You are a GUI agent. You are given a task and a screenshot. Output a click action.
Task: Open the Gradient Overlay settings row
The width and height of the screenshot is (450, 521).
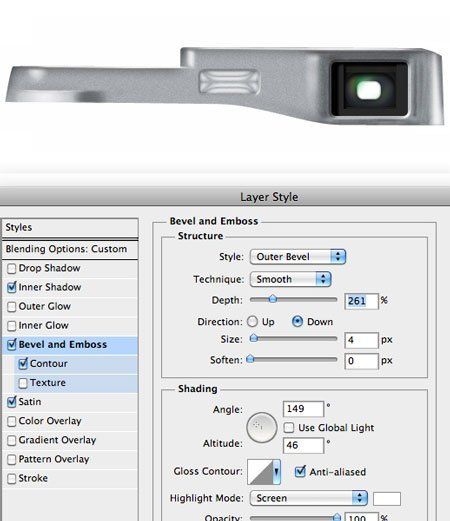[70, 440]
